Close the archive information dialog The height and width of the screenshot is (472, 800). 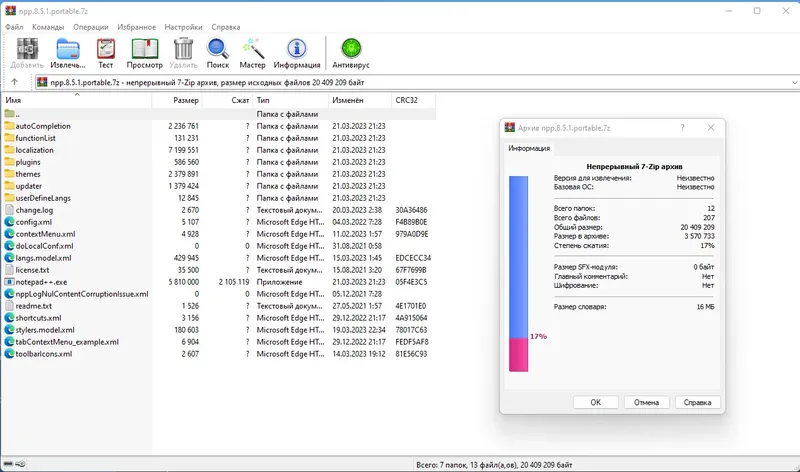coord(711,128)
